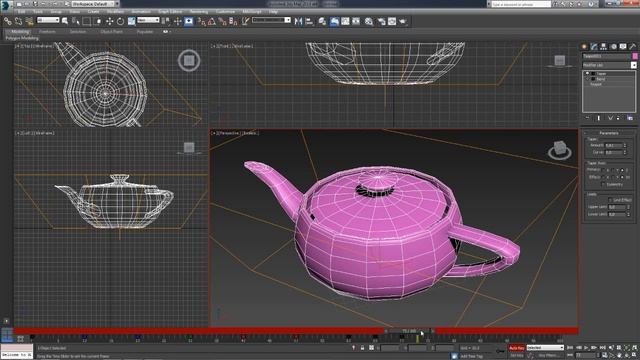Image resolution: width=640 pixels, height=360 pixels.
Task: Activate the Select and Move tool
Action: tap(109, 21)
